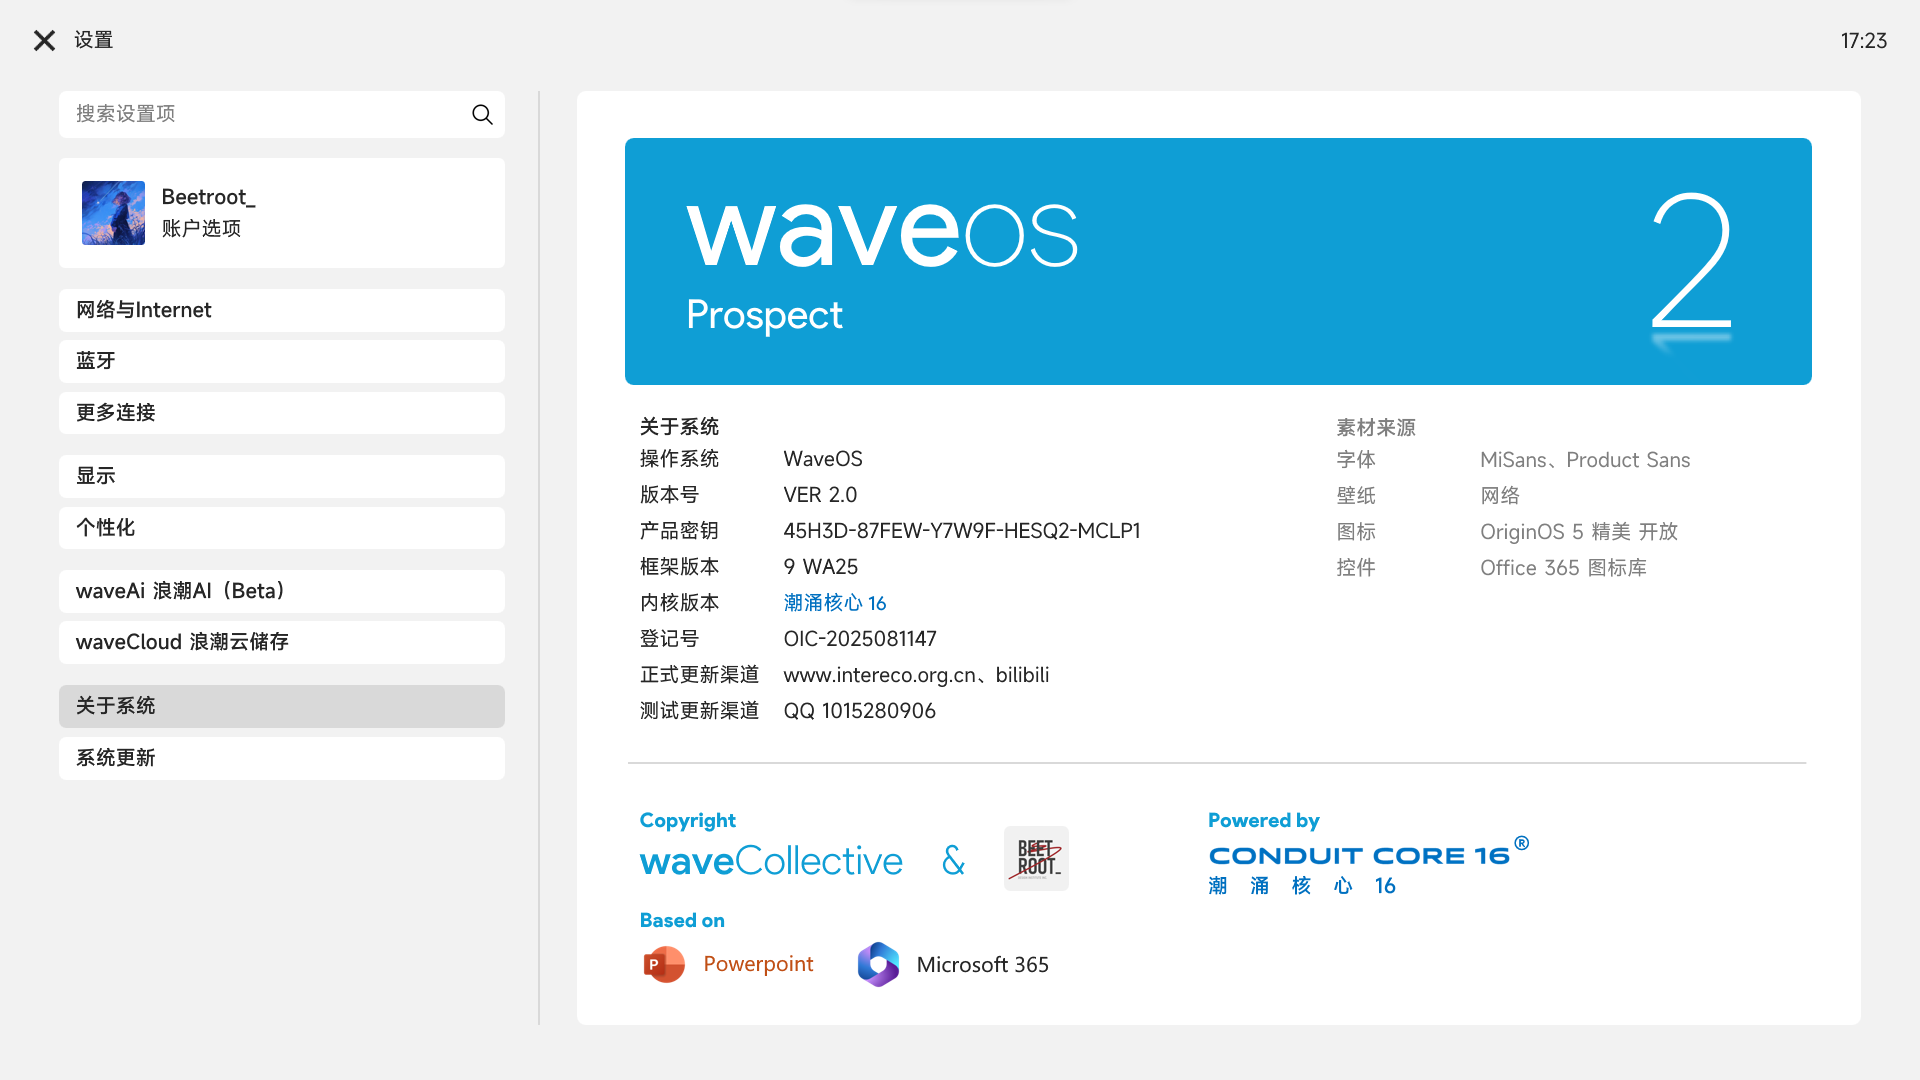The width and height of the screenshot is (1920, 1080).
Task: Click operating system value WaveOS
Action: pos(823,459)
